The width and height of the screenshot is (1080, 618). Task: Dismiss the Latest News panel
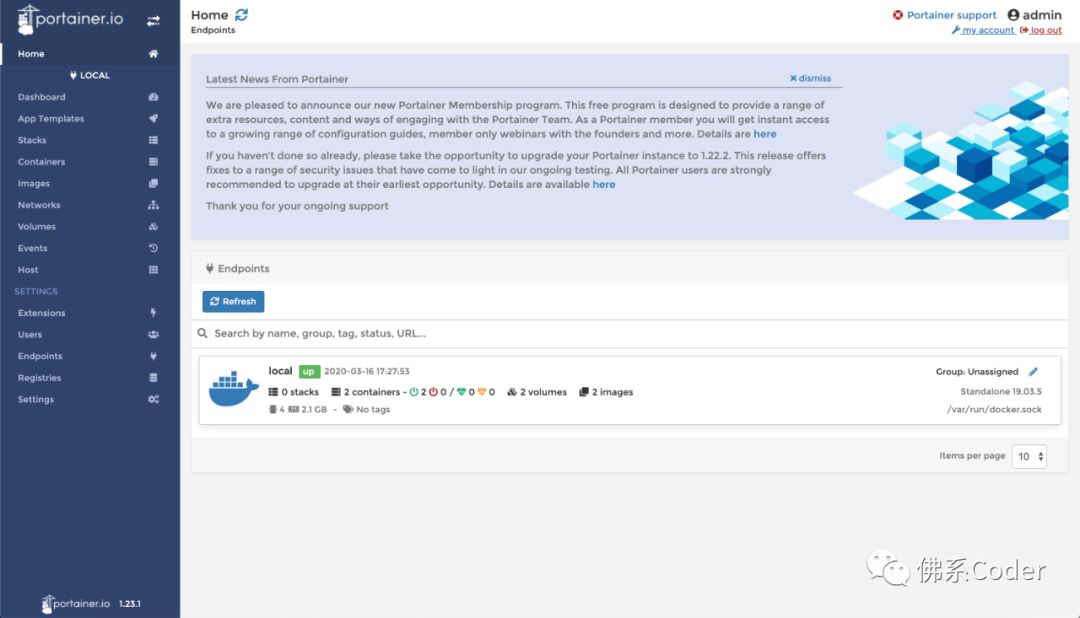(810, 78)
